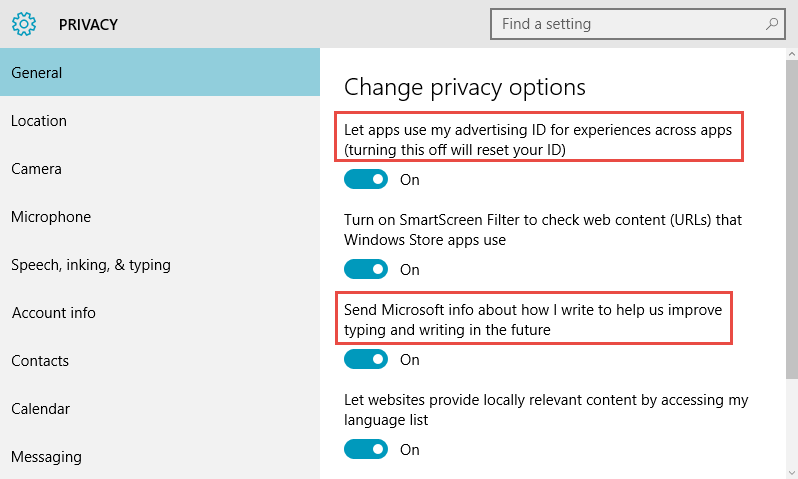The image size is (798, 479).
Task: Click the vertical scrollbar thumb
Action: (791, 219)
